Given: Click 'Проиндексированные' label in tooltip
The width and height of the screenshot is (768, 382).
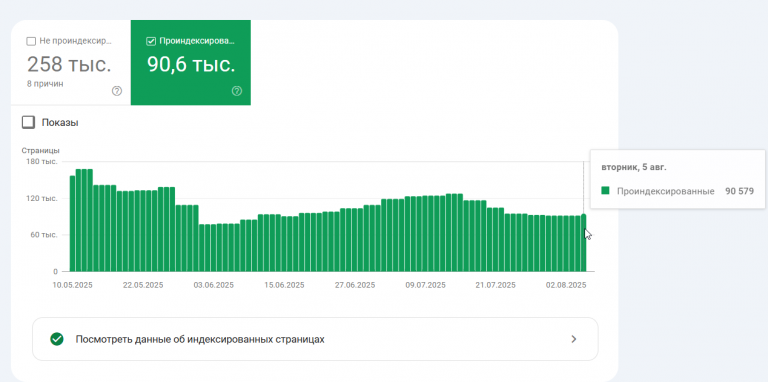Looking at the screenshot, I should (666, 191).
